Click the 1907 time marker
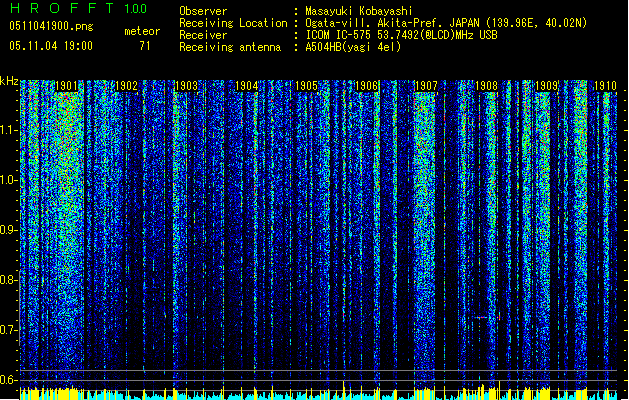The height and width of the screenshot is (400, 629). pos(426,86)
